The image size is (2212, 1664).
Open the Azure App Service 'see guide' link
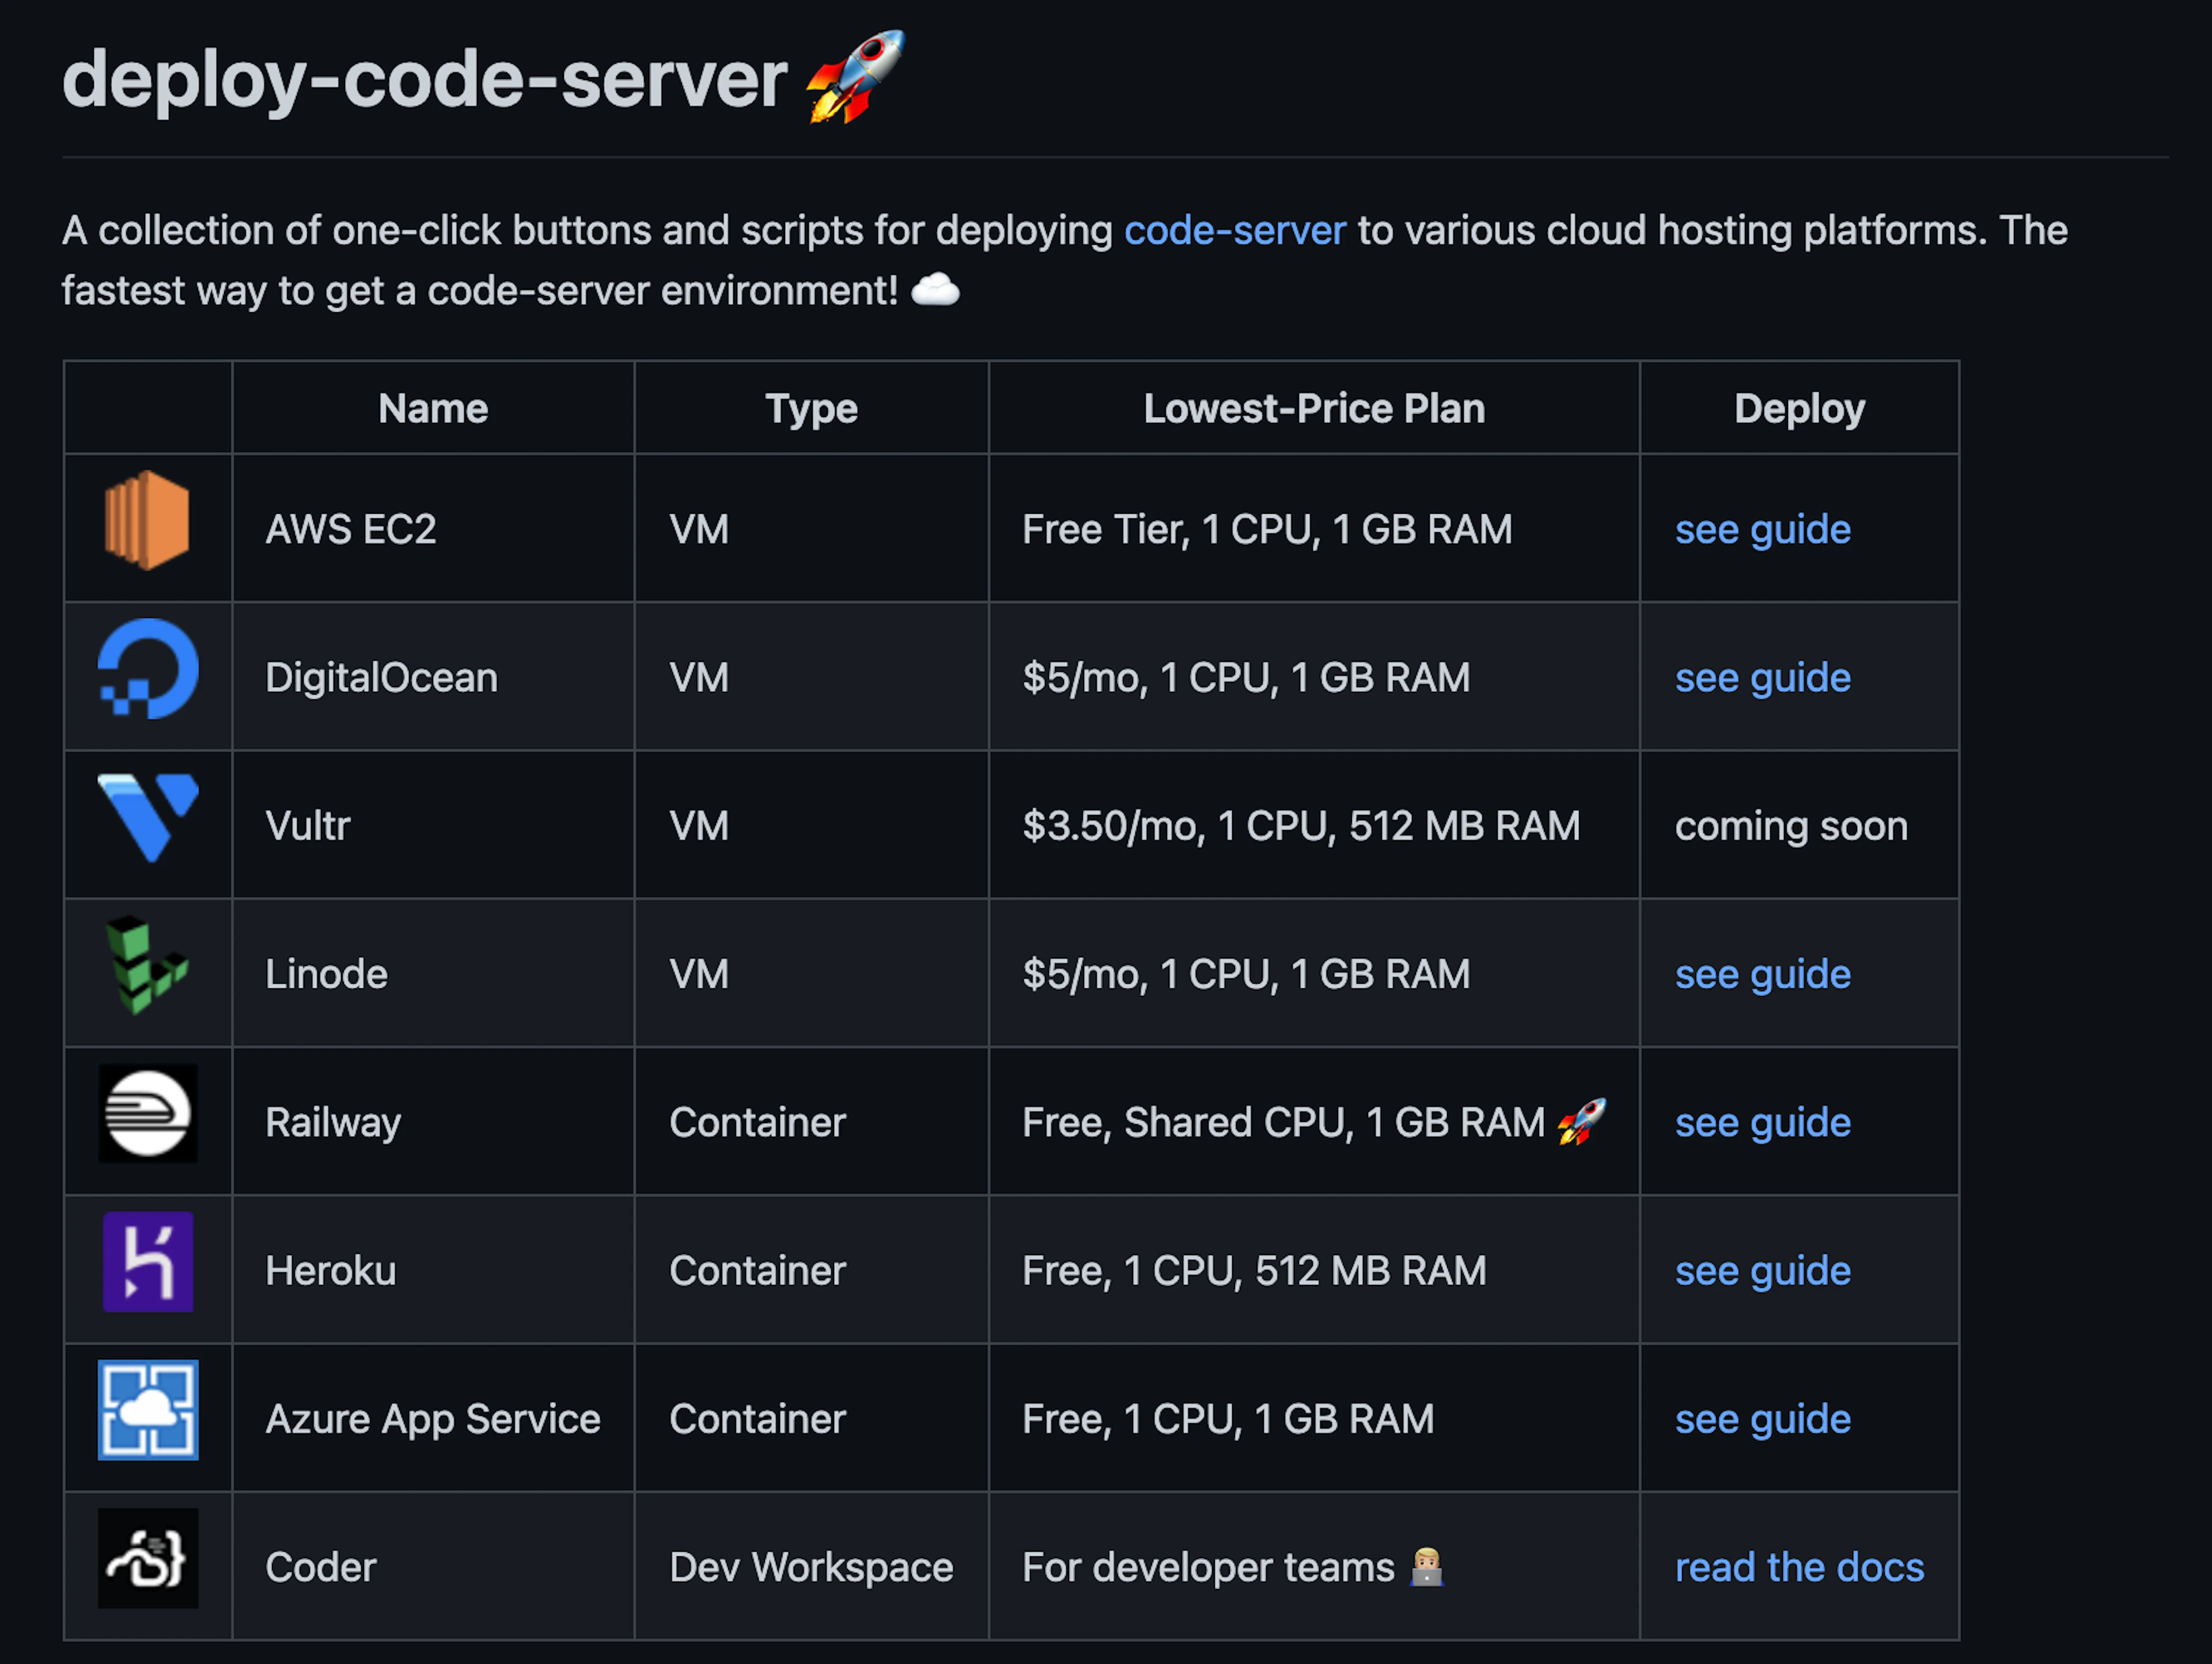pyautogui.click(x=1763, y=1419)
